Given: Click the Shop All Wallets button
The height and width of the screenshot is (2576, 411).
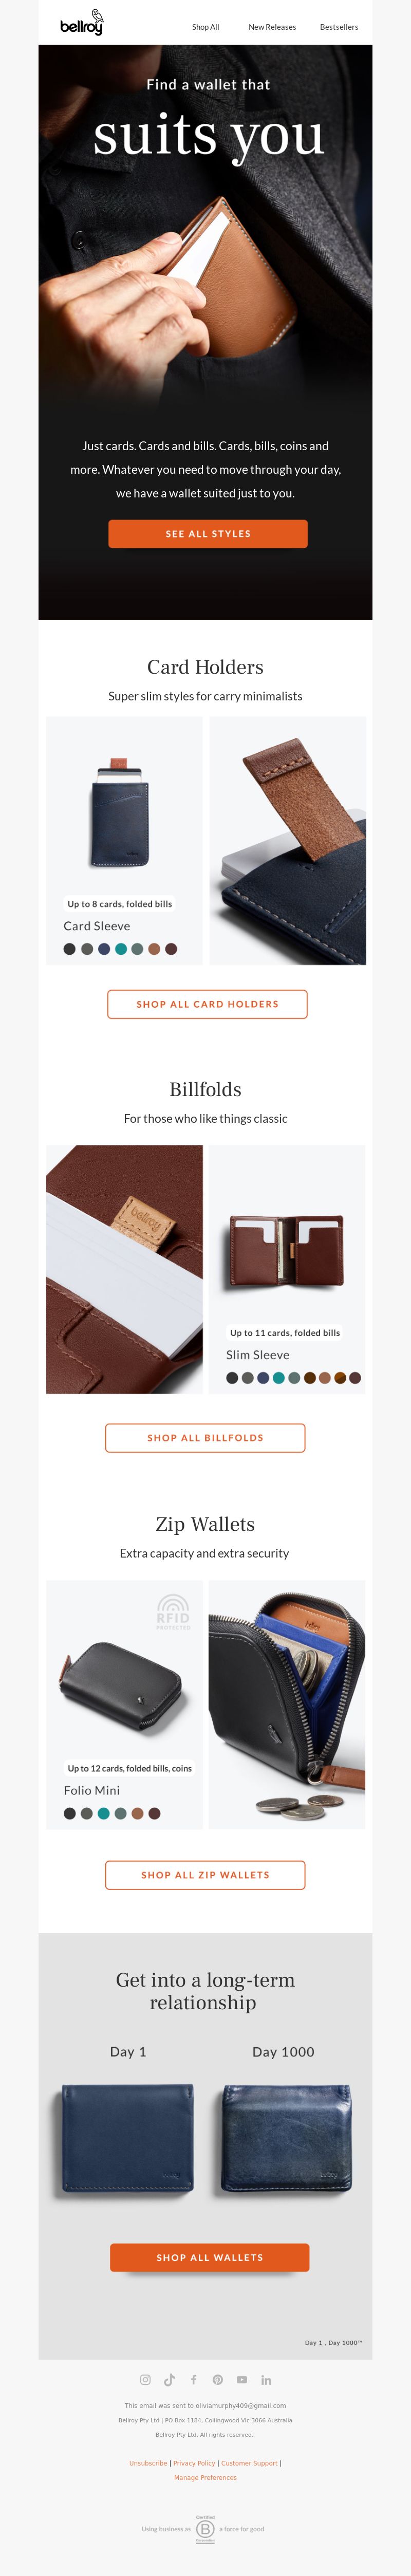Looking at the screenshot, I should coord(209,2257).
